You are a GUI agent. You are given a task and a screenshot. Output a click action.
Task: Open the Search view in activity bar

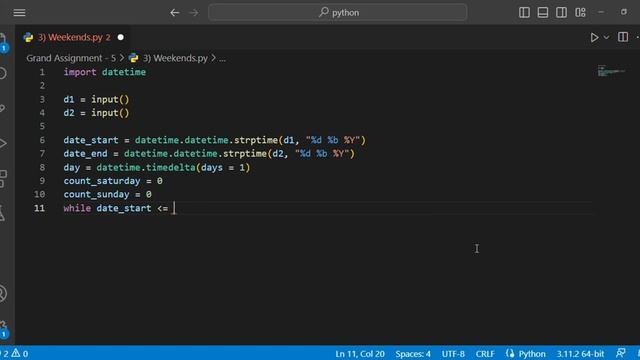coord(3,73)
